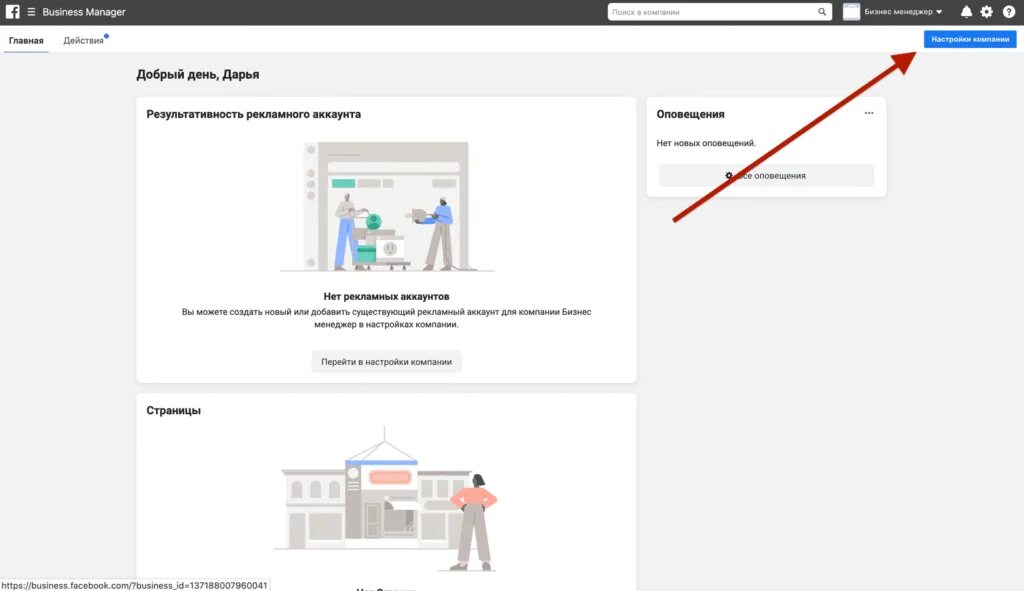Switch to the Главная tab

coord(26,40)
